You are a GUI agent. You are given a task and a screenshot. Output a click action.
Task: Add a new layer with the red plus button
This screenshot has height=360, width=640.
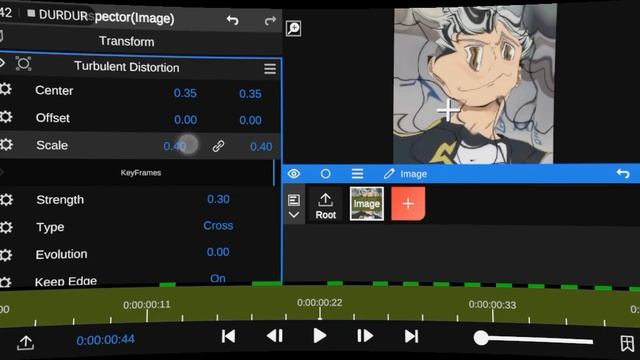tap(408, 204)
